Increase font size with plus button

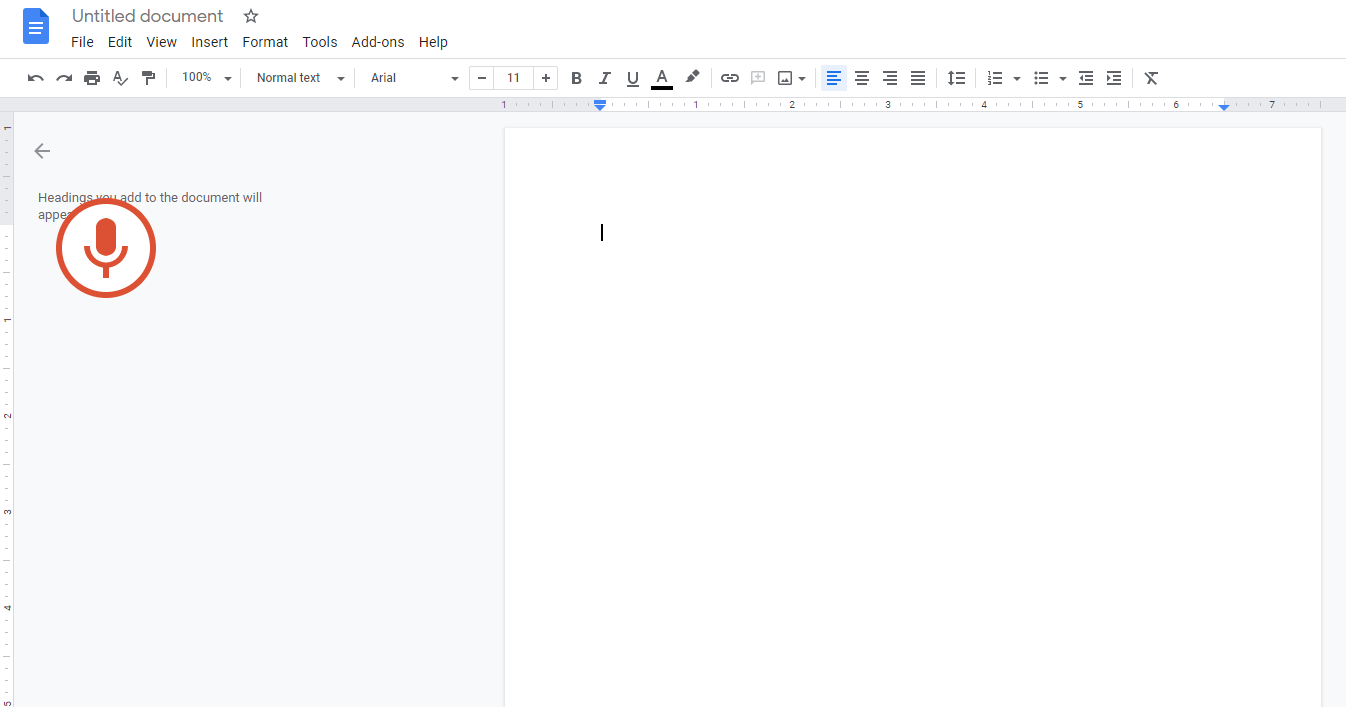tap(546, 77)
